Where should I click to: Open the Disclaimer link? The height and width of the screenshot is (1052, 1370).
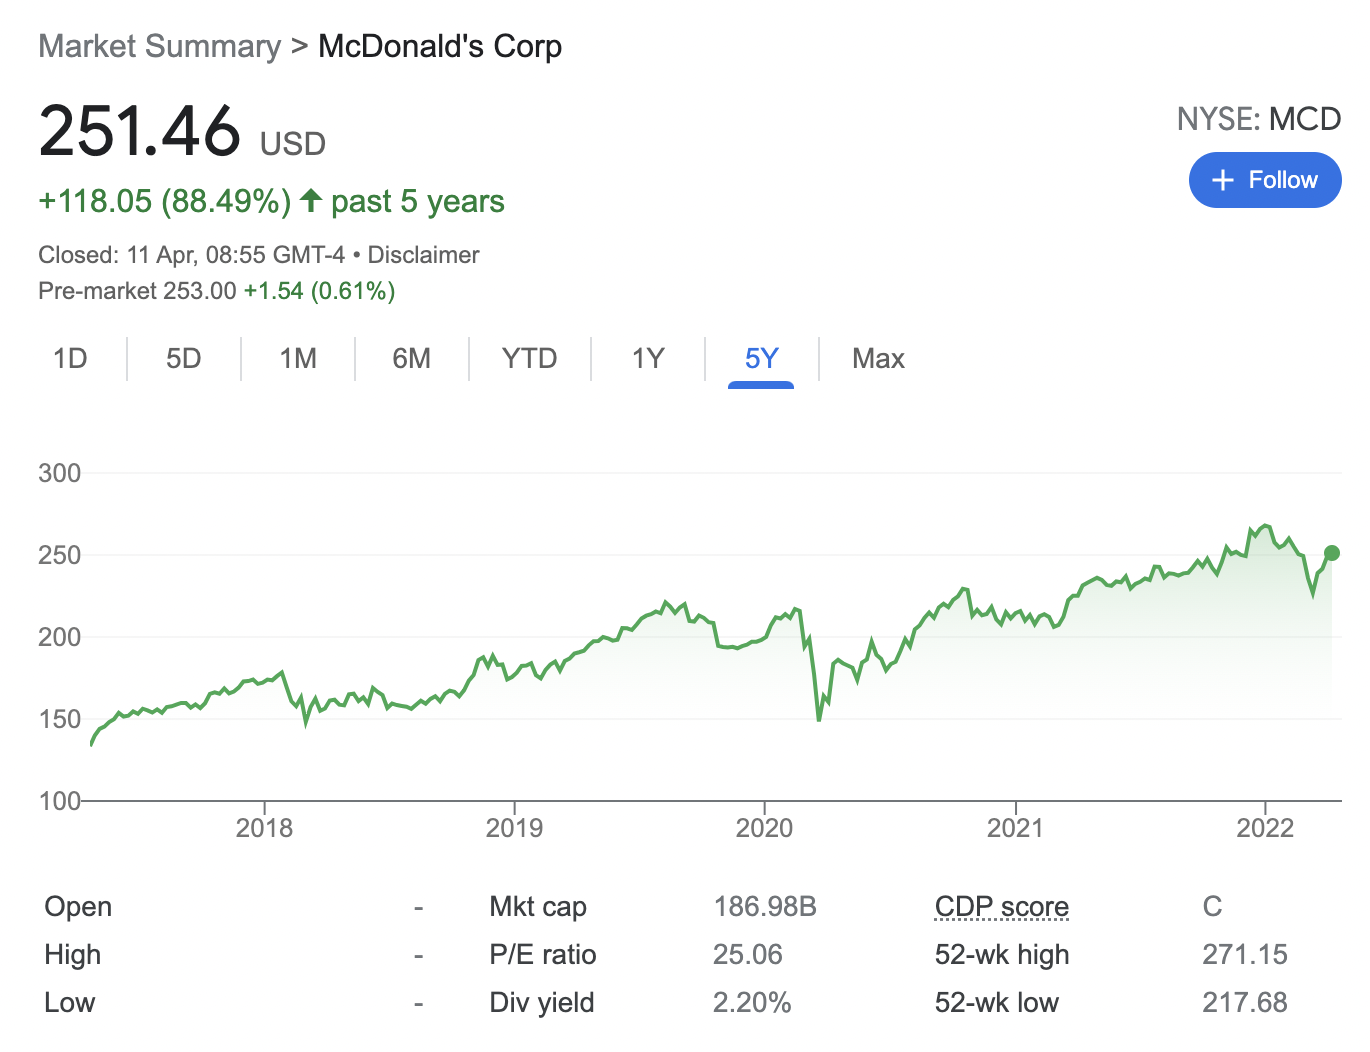coord(422,254)
